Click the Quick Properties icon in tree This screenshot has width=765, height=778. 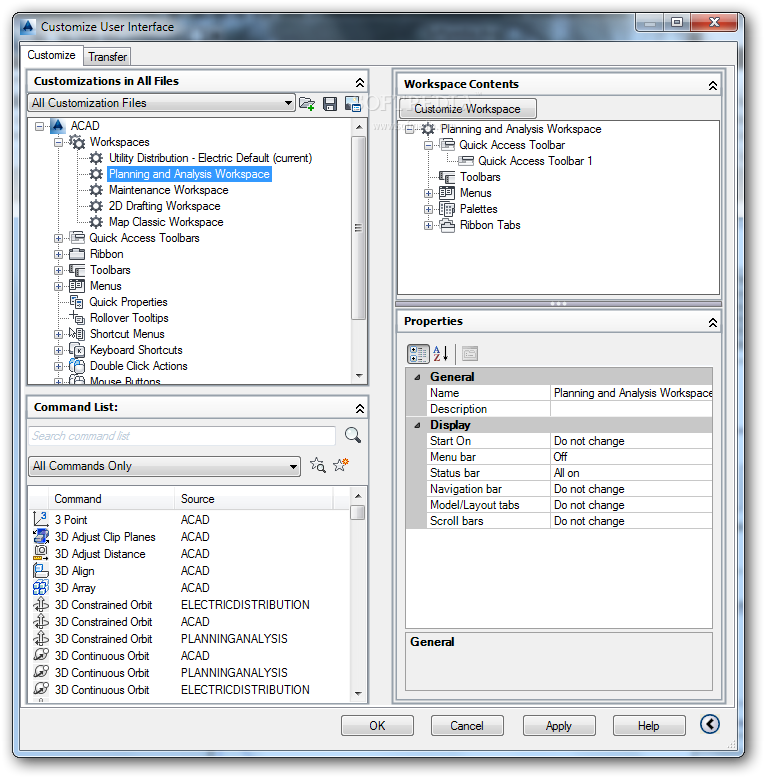pyautogui.click(x=76, y=302)
